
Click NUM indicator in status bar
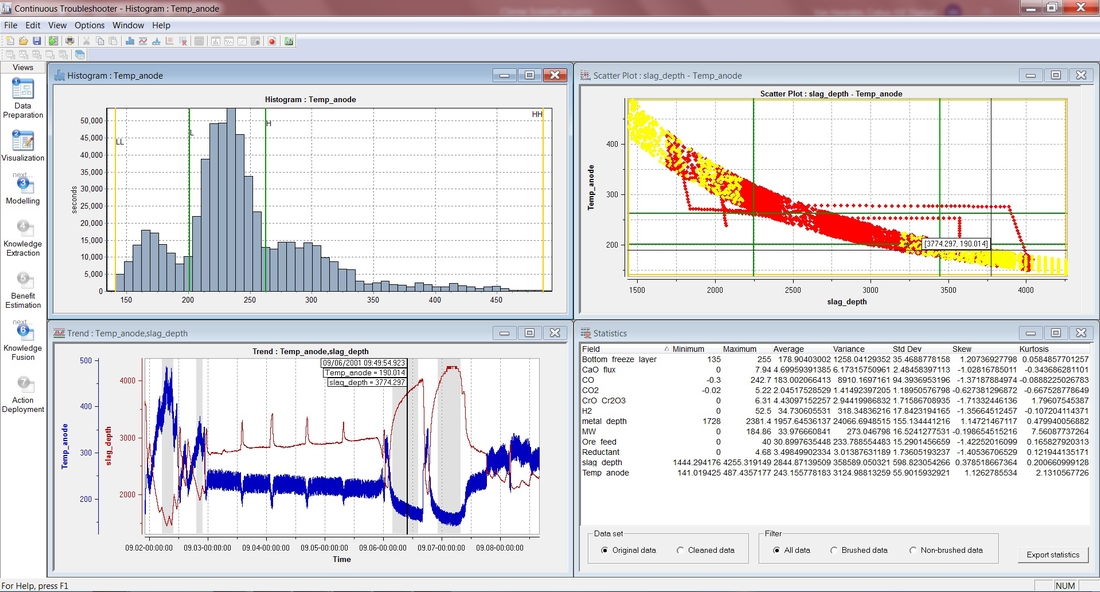click(1064, 586)
